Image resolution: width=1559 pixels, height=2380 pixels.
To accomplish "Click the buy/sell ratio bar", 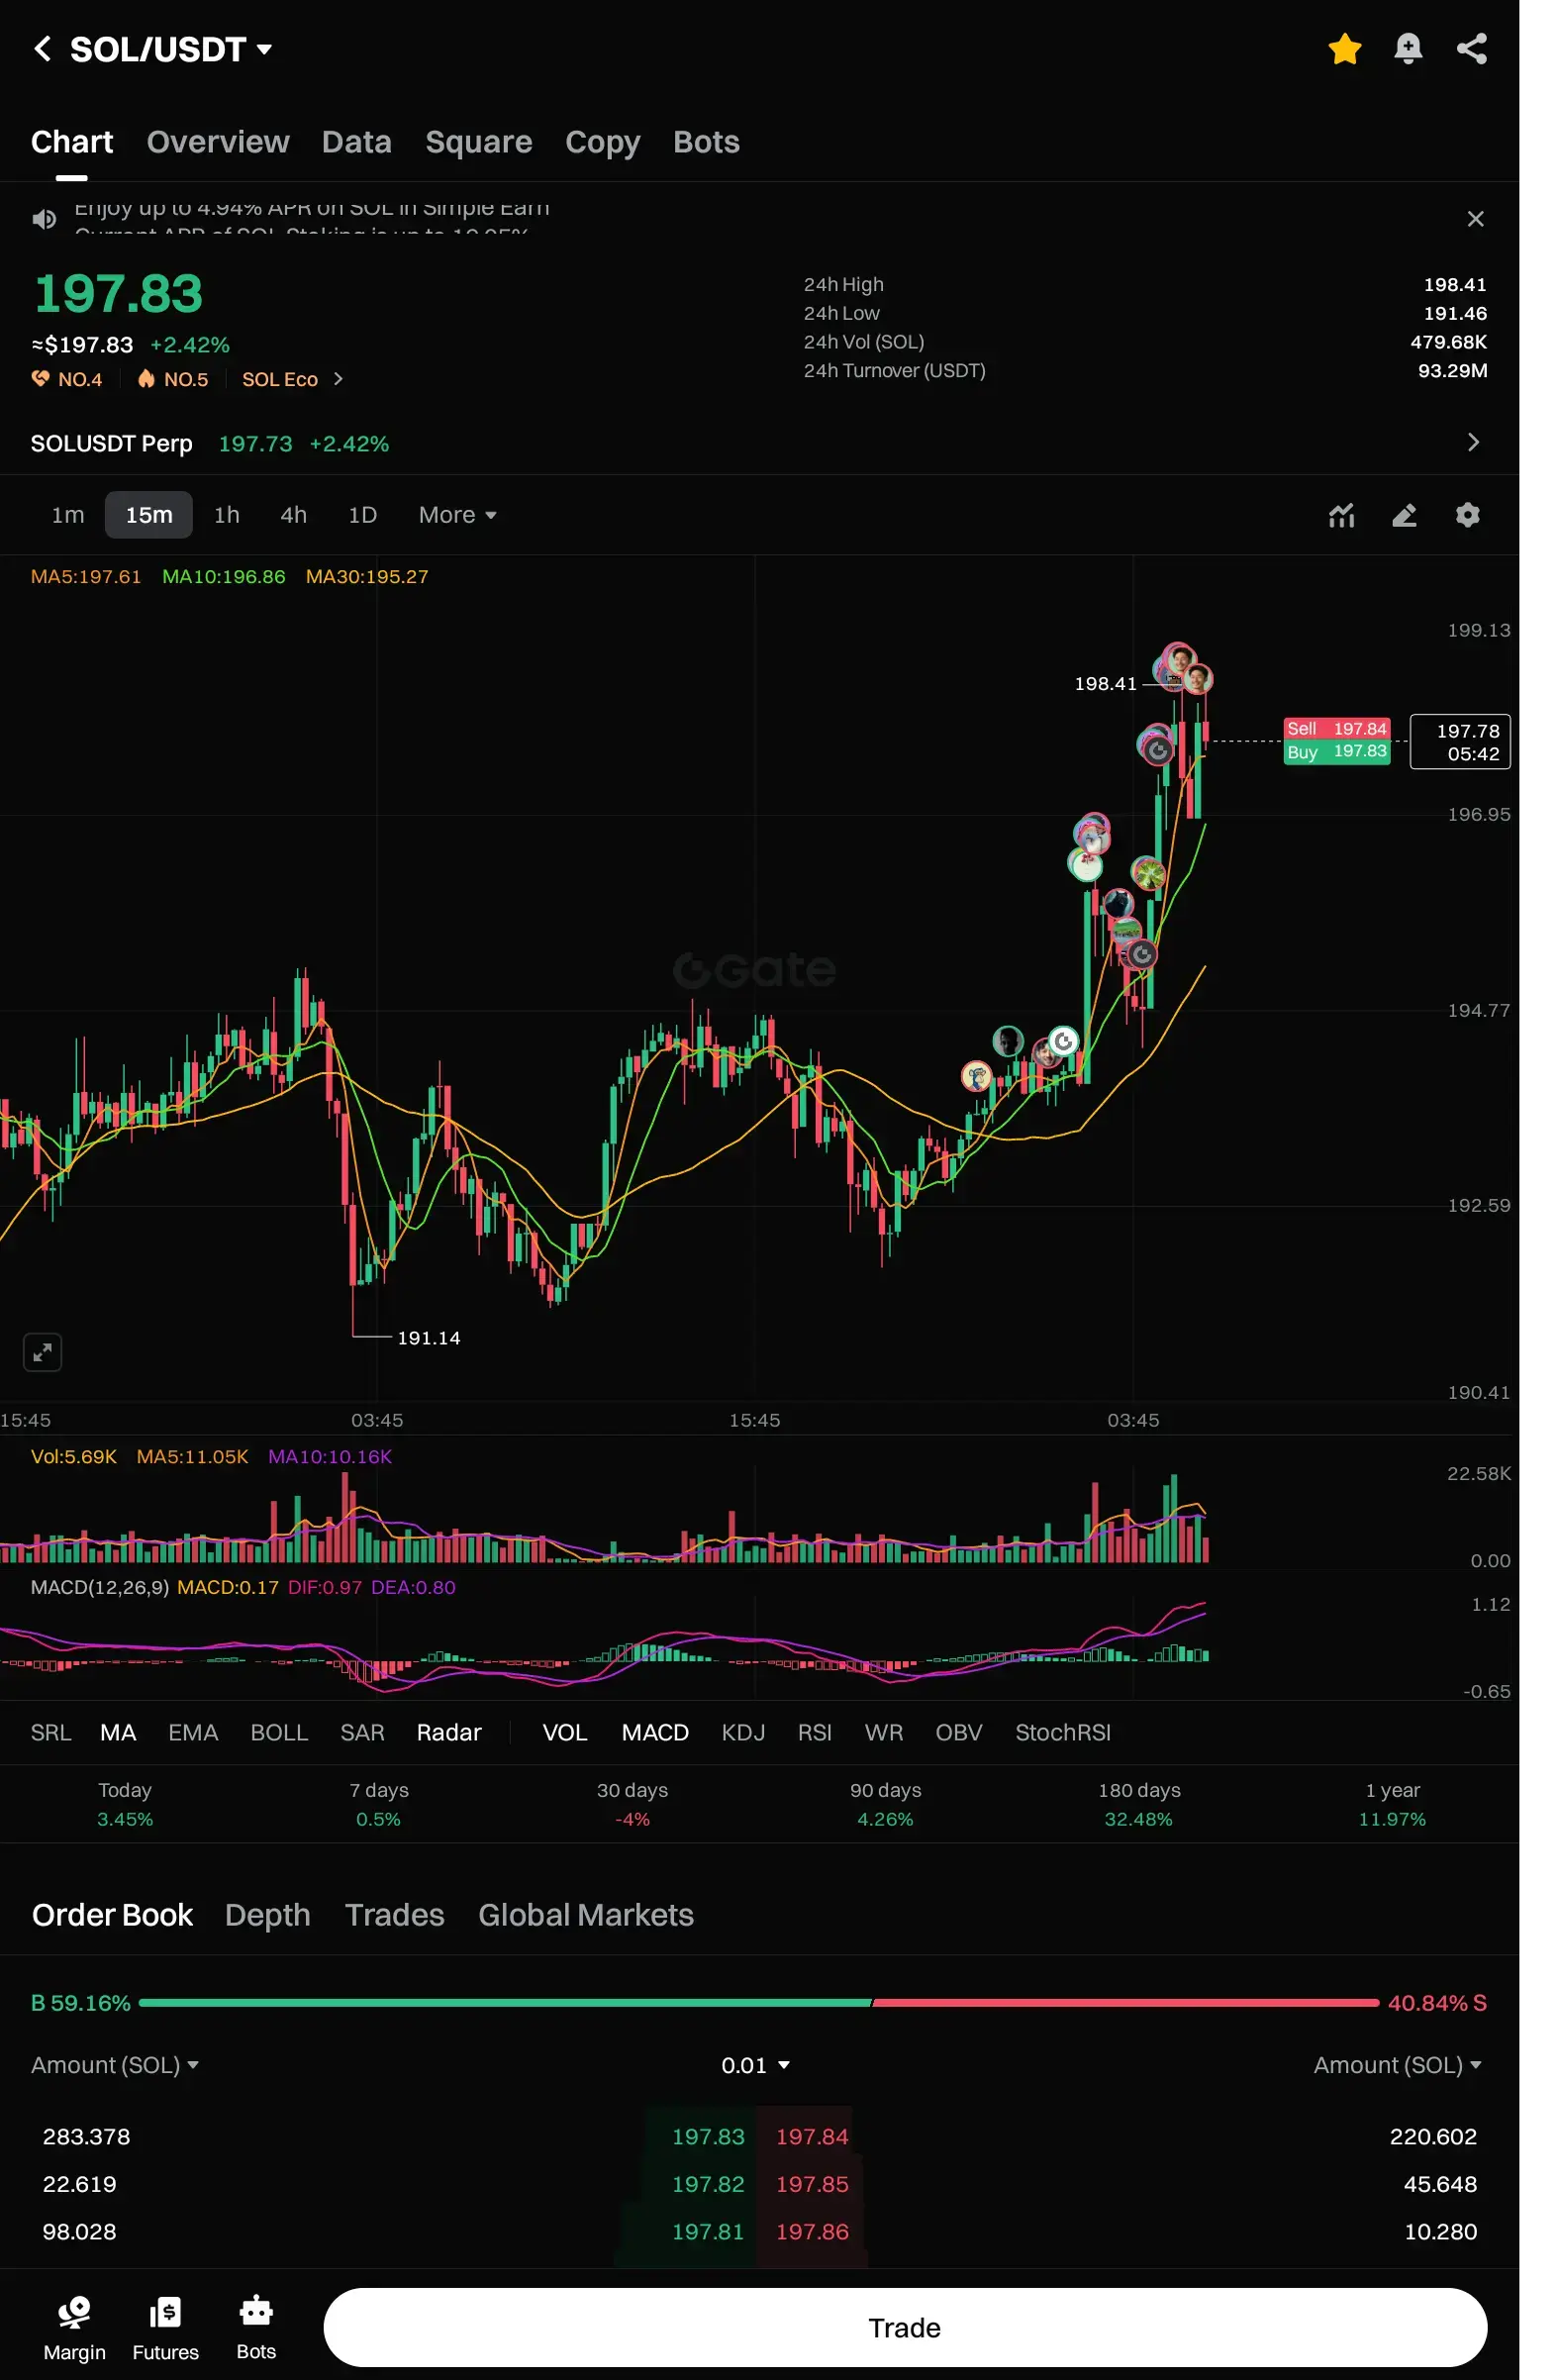I will click(x=759, y=2003).
